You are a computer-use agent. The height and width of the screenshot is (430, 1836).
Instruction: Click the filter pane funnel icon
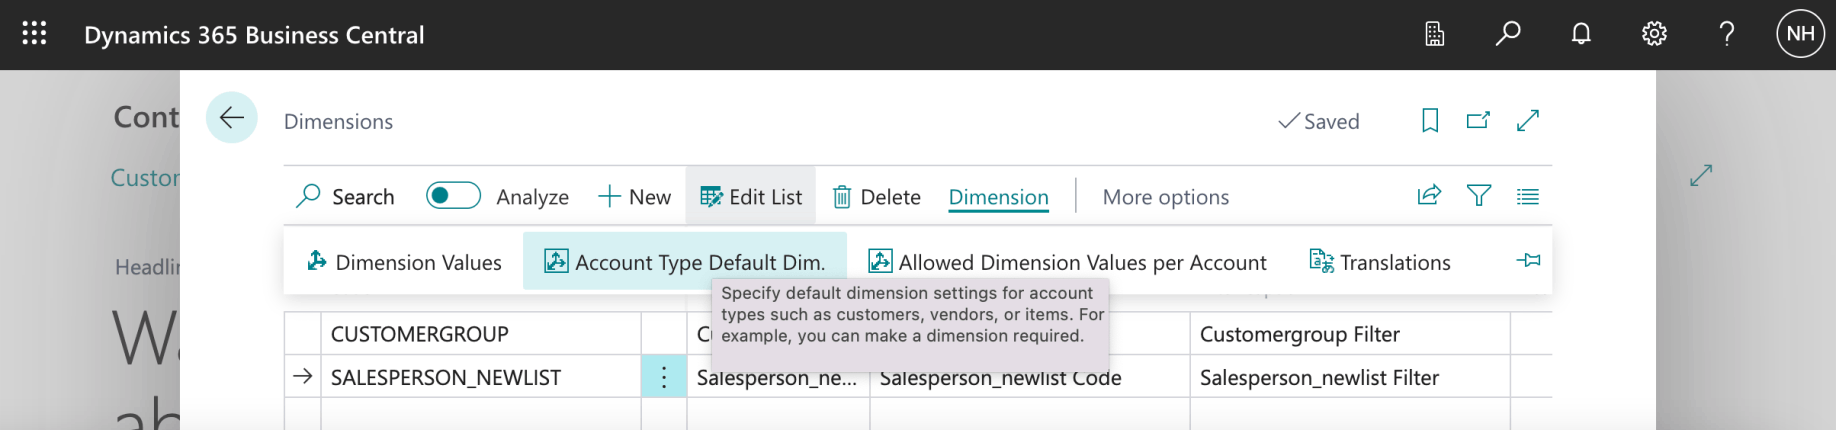coord(1479,196)
